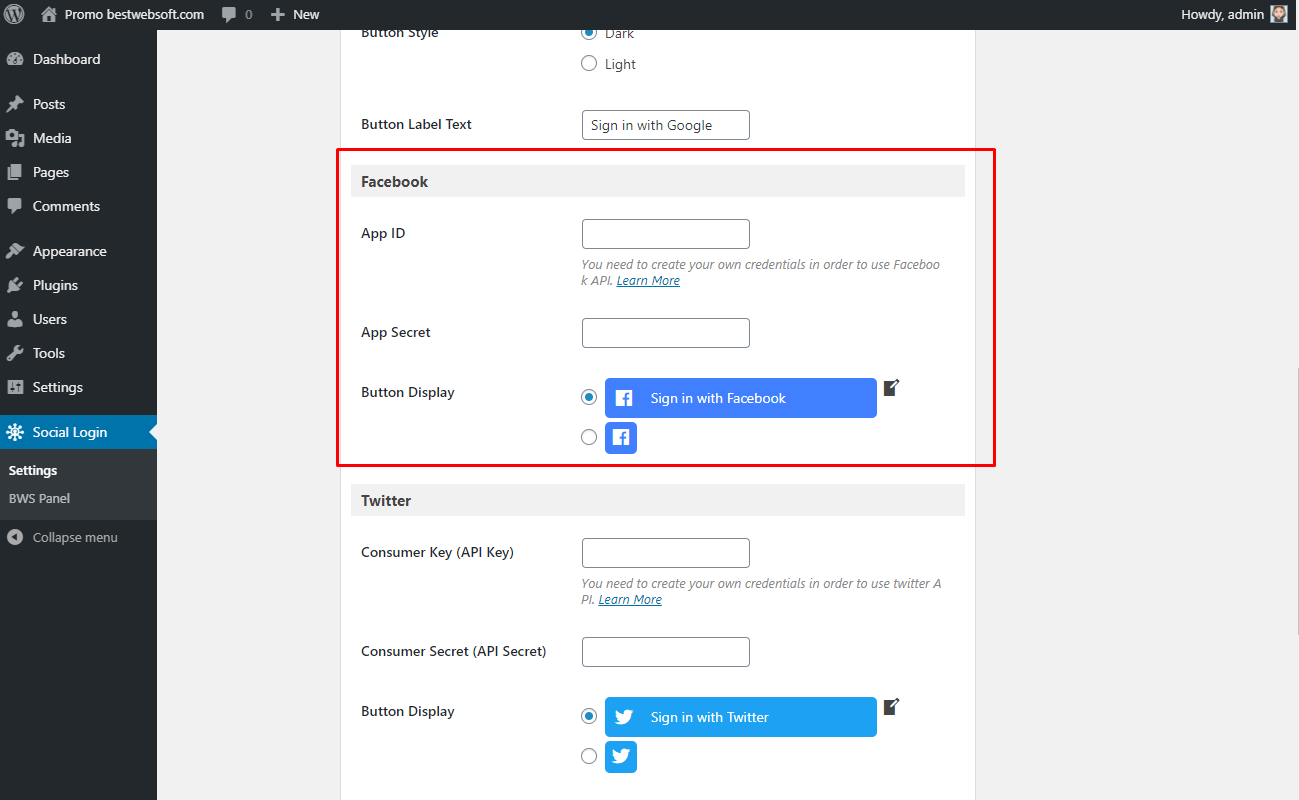Screen dimensions: 1299x800
Task: Open the Social Login menu
Action: click(x=78, y=432)
